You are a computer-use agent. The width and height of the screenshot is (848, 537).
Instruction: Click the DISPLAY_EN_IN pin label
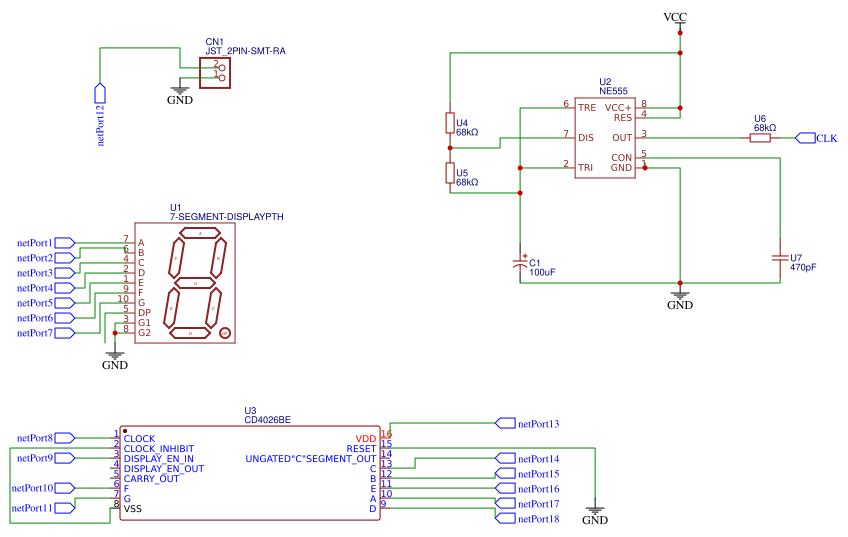pyautogui.click(x=158, y=459)
